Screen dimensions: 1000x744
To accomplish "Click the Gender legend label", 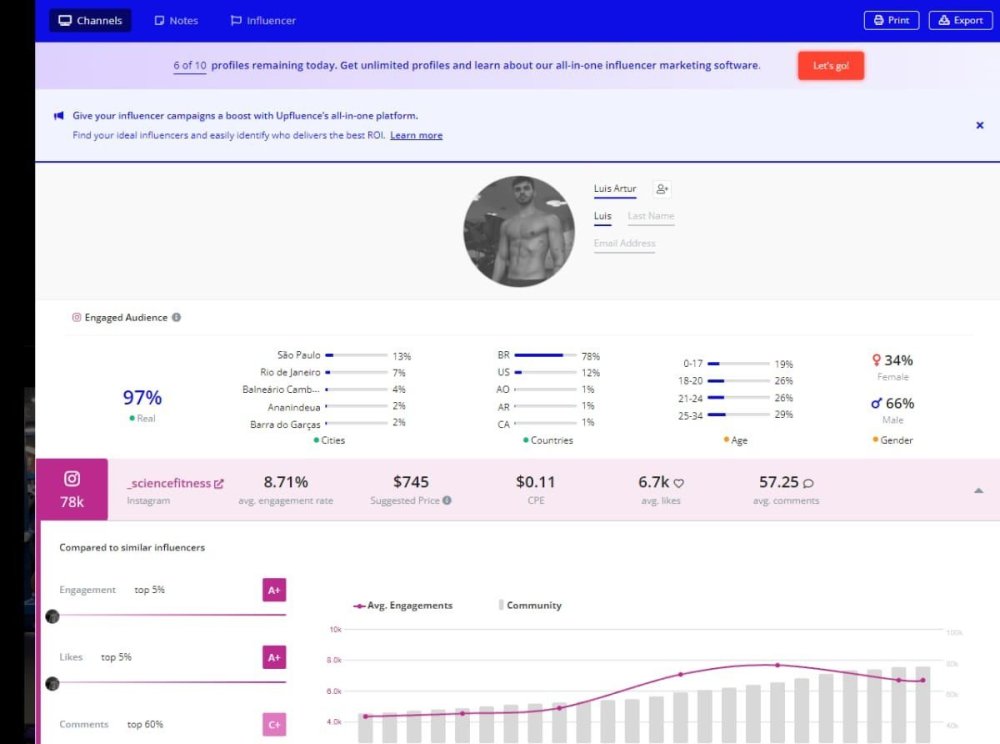I will click(x=892, y=441).
